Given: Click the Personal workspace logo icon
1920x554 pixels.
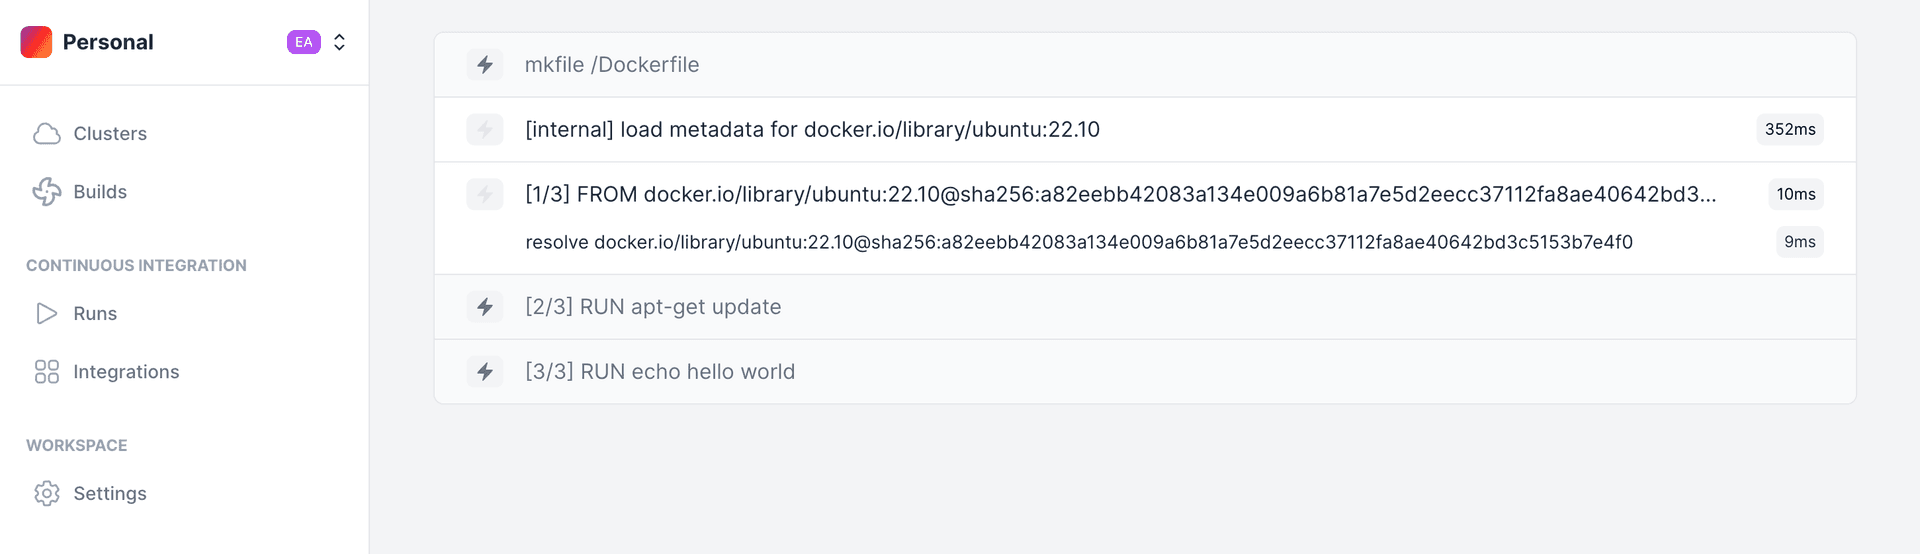Looking at the screenshot, I should point(36,42).
